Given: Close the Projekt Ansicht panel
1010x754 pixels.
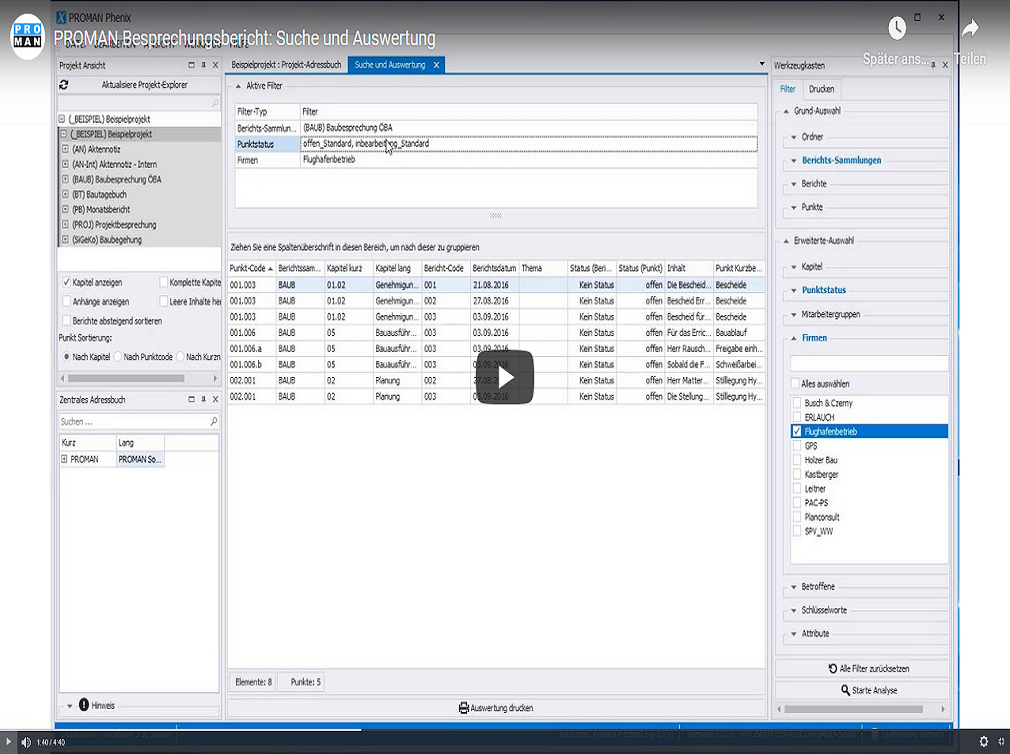Looking at the screenshot, I should pos(216,65).
